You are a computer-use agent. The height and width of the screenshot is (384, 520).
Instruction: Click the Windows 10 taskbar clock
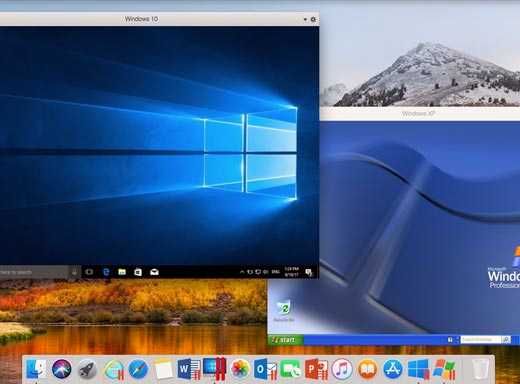pos(292,272)
